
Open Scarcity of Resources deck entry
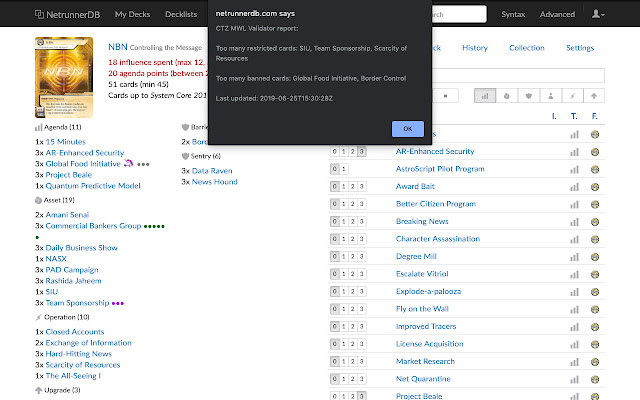point(83,365)
